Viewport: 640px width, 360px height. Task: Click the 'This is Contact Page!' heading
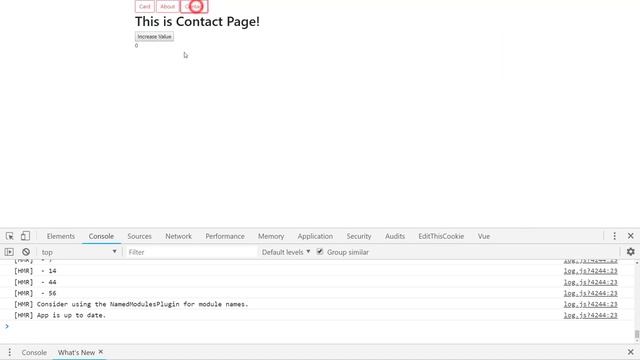[x=197, y=21]
